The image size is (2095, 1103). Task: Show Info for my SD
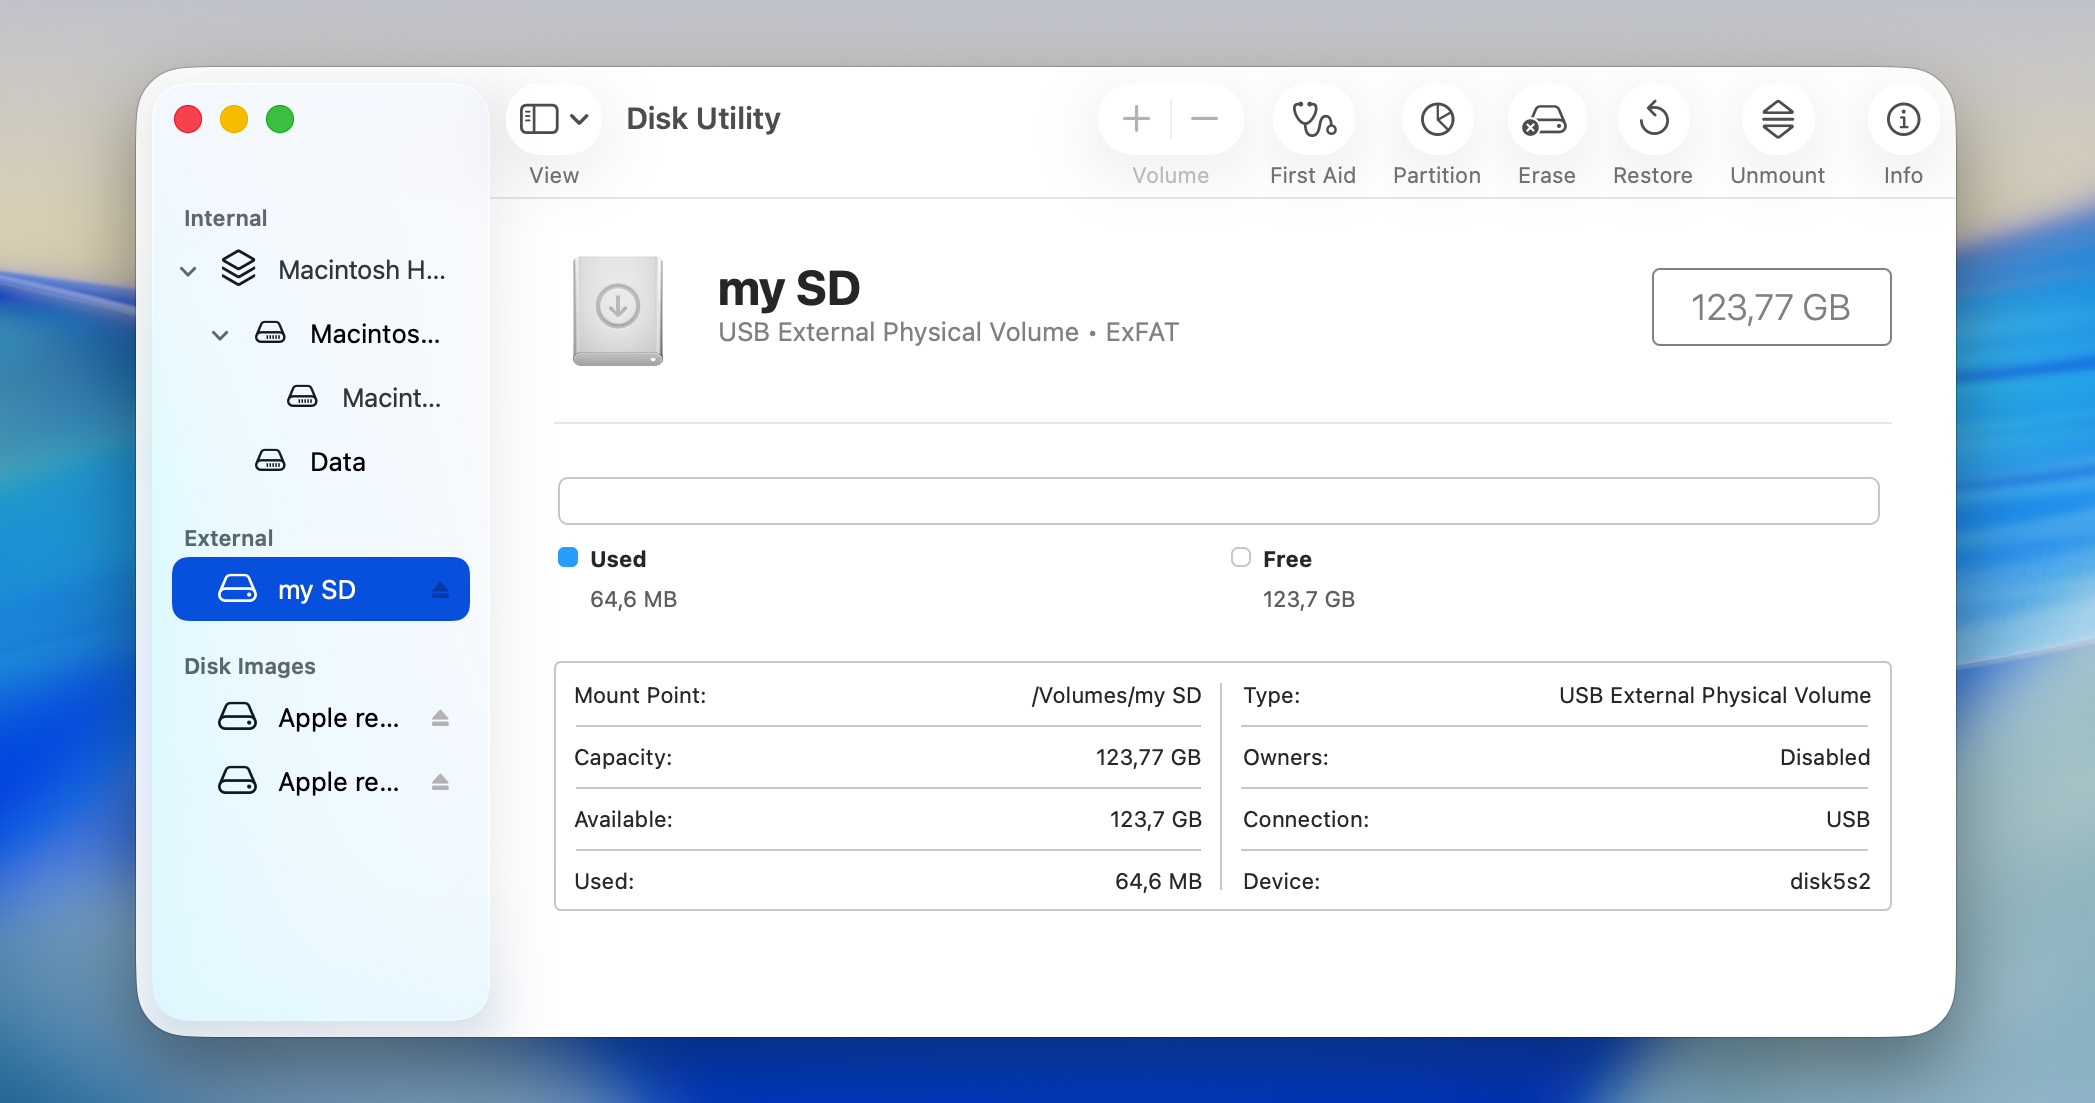pos(1903,119)
